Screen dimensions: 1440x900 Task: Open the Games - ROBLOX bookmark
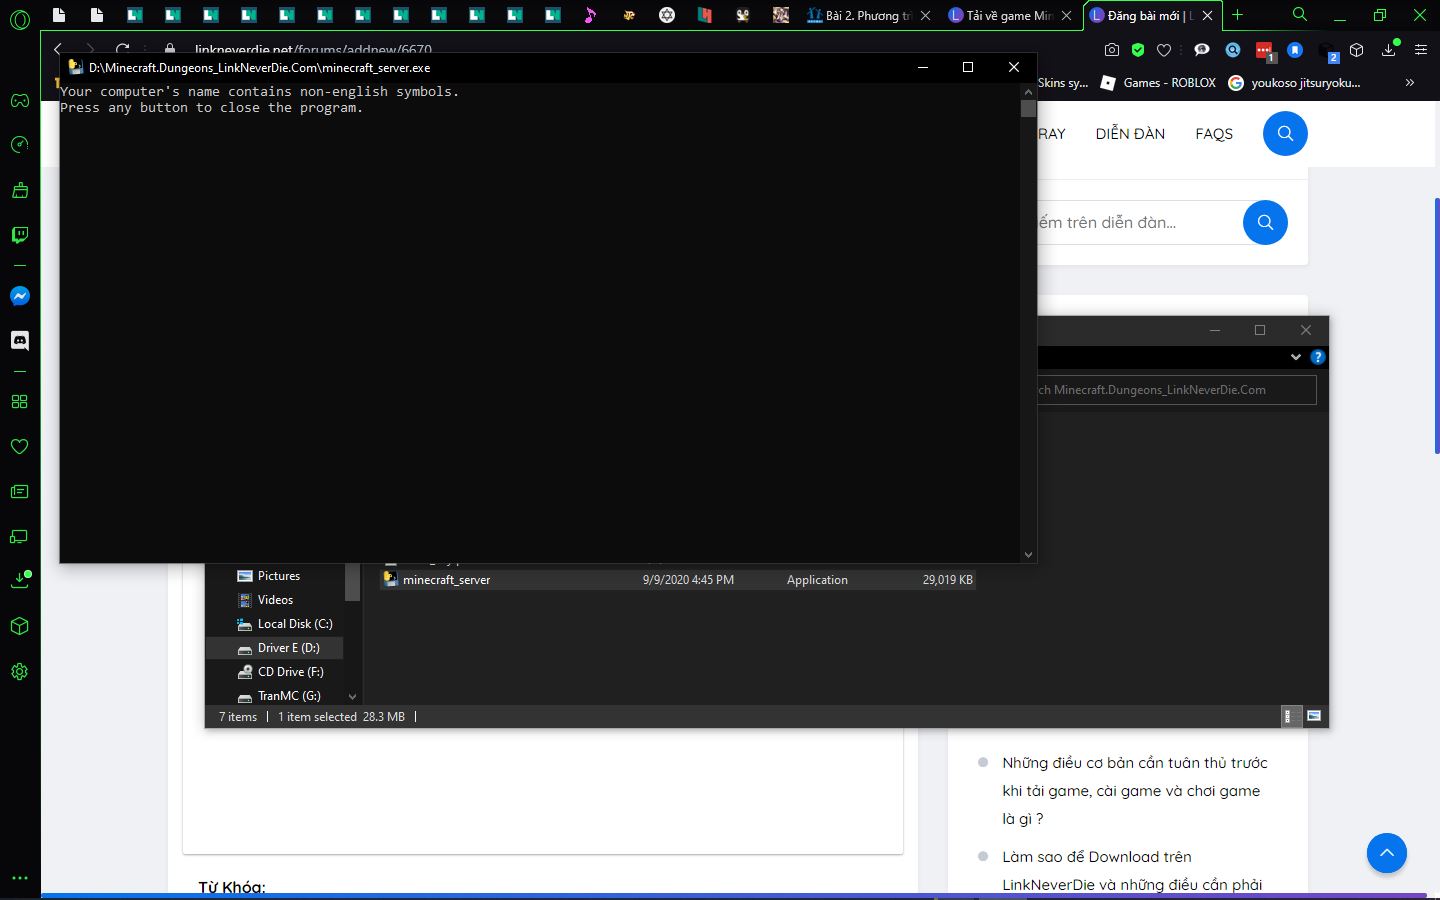tap(1158, 83)
